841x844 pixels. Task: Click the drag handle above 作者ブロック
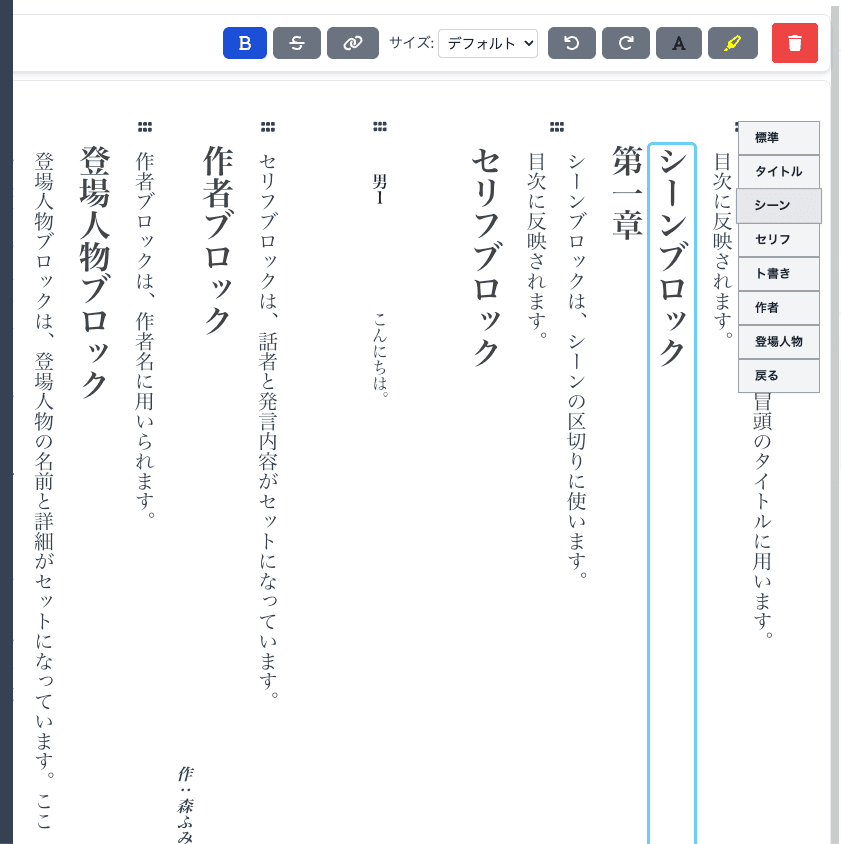click(266, 126)
